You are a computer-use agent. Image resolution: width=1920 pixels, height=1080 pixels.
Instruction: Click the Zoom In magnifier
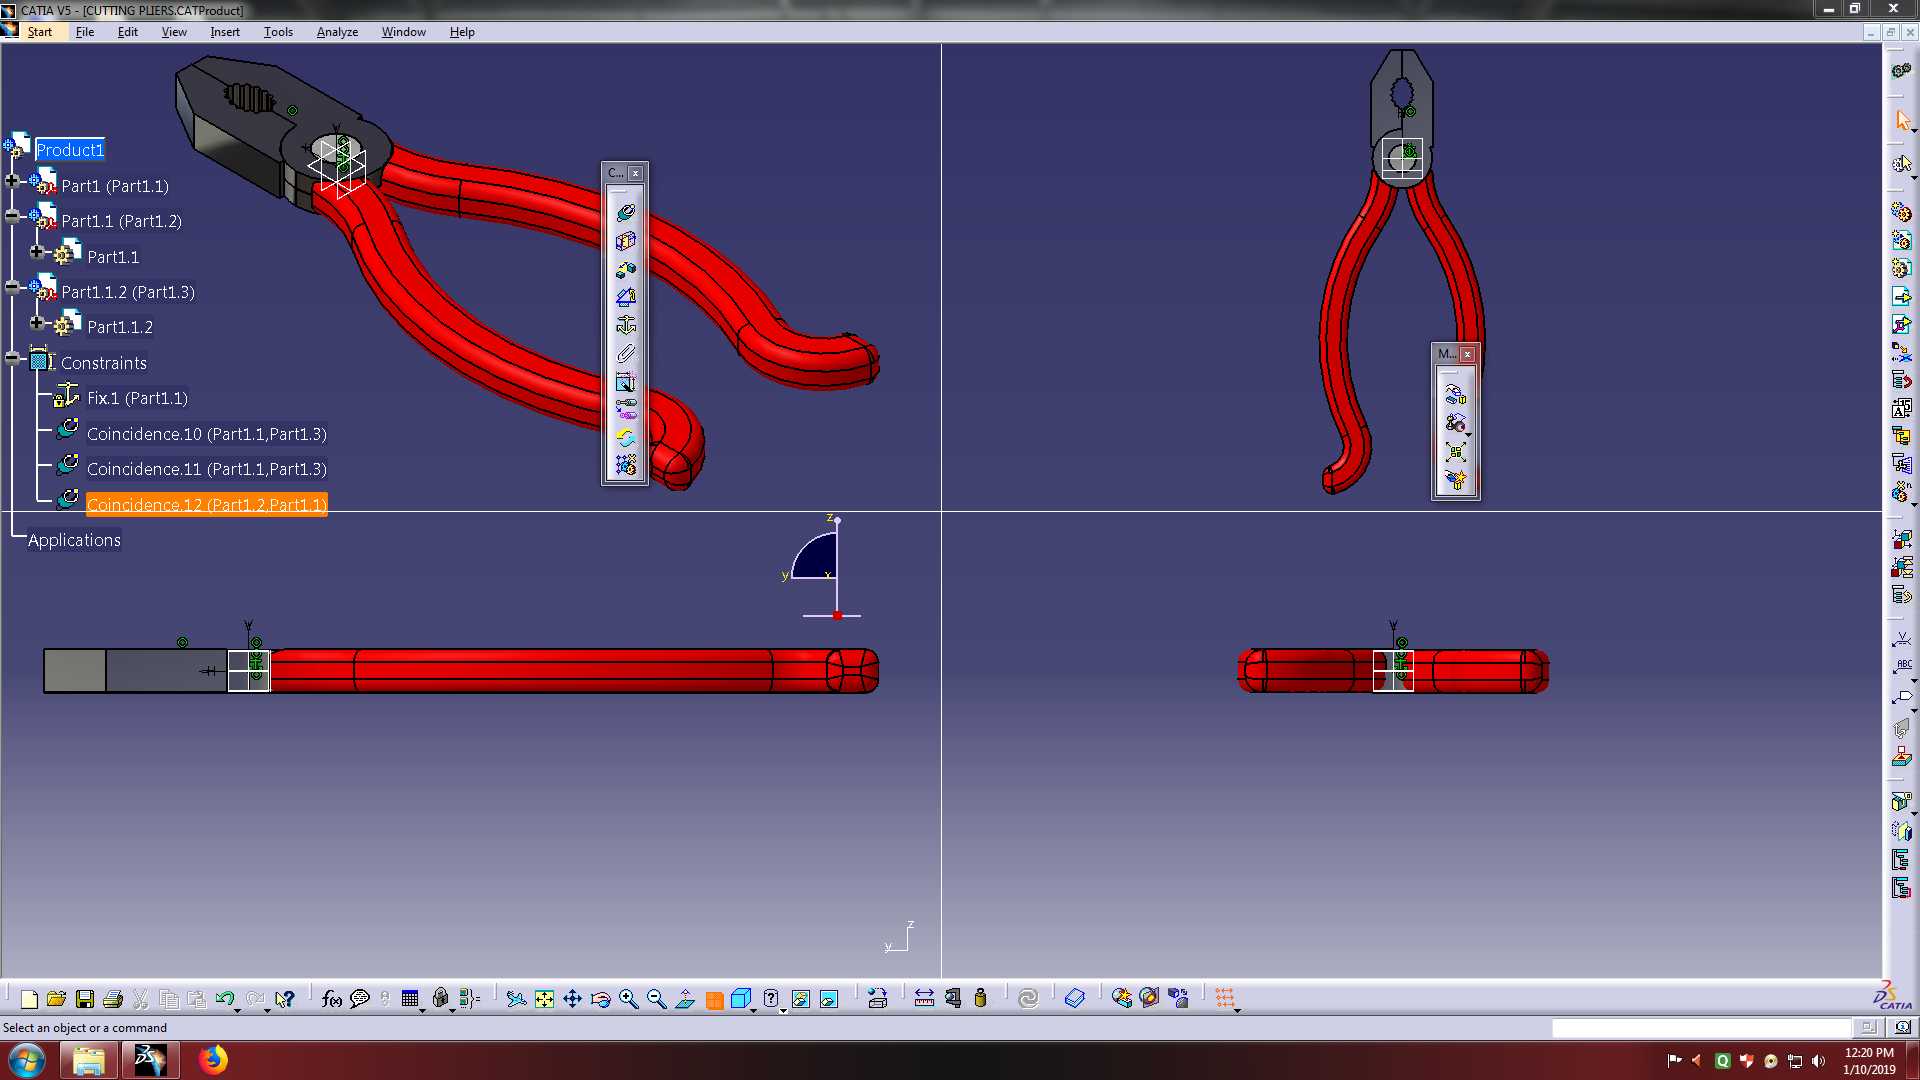(628, 999)
